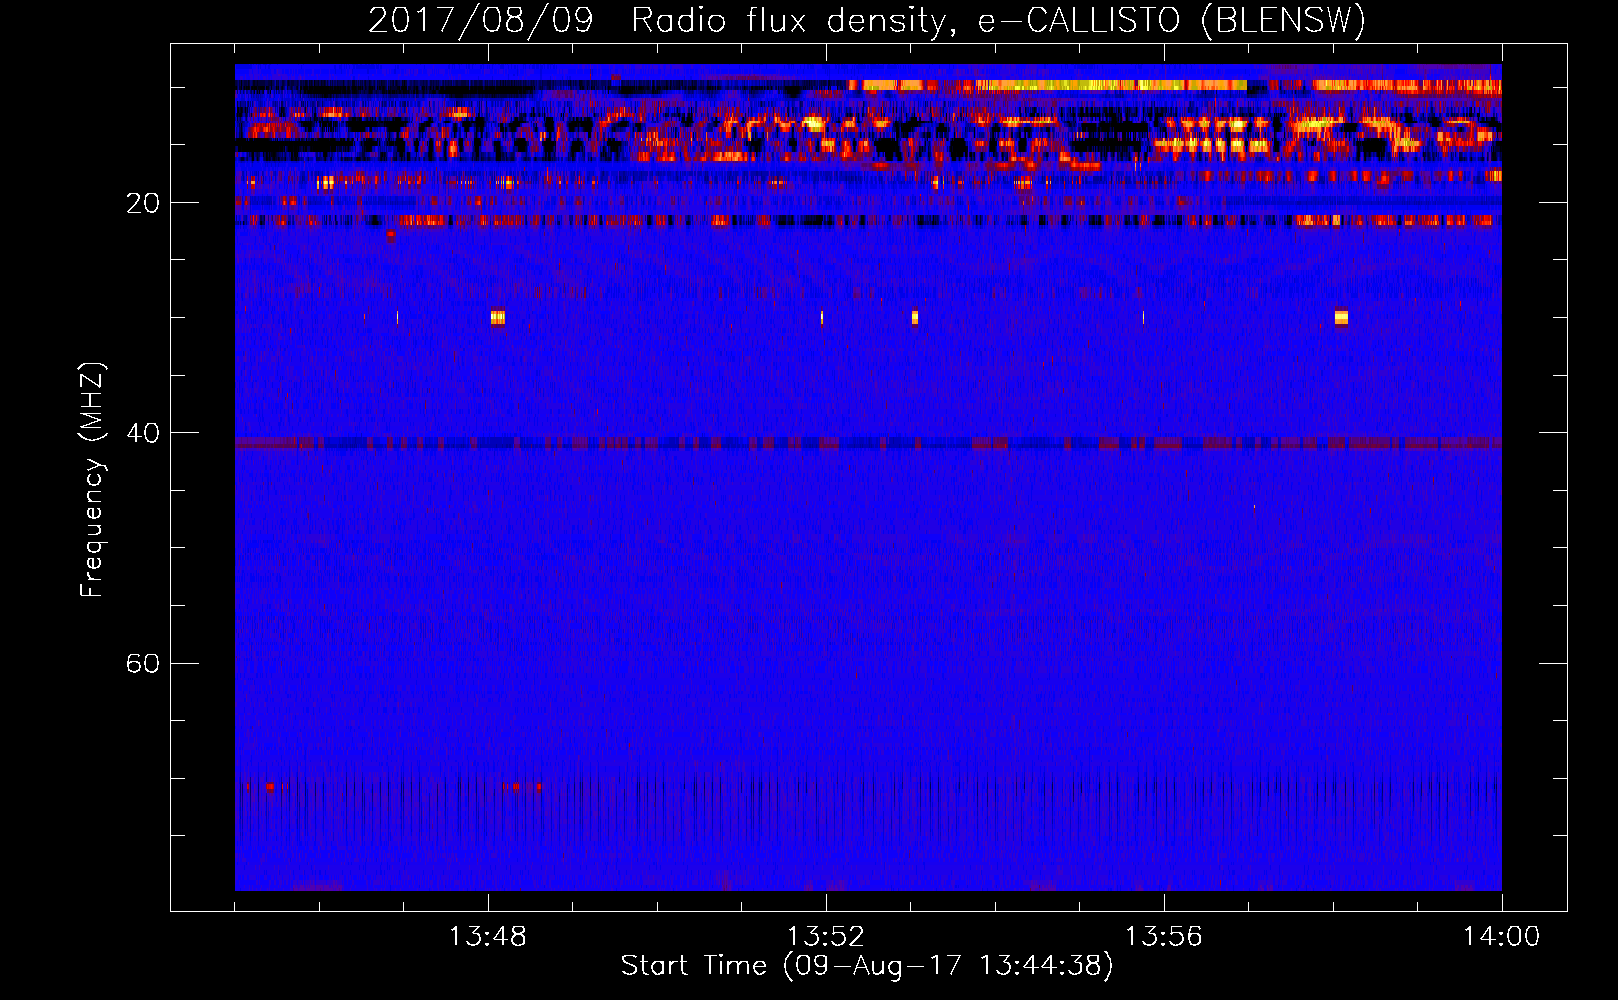Click the 13:52 time tick label
1618x1000 pixels.
pos(825,937)
